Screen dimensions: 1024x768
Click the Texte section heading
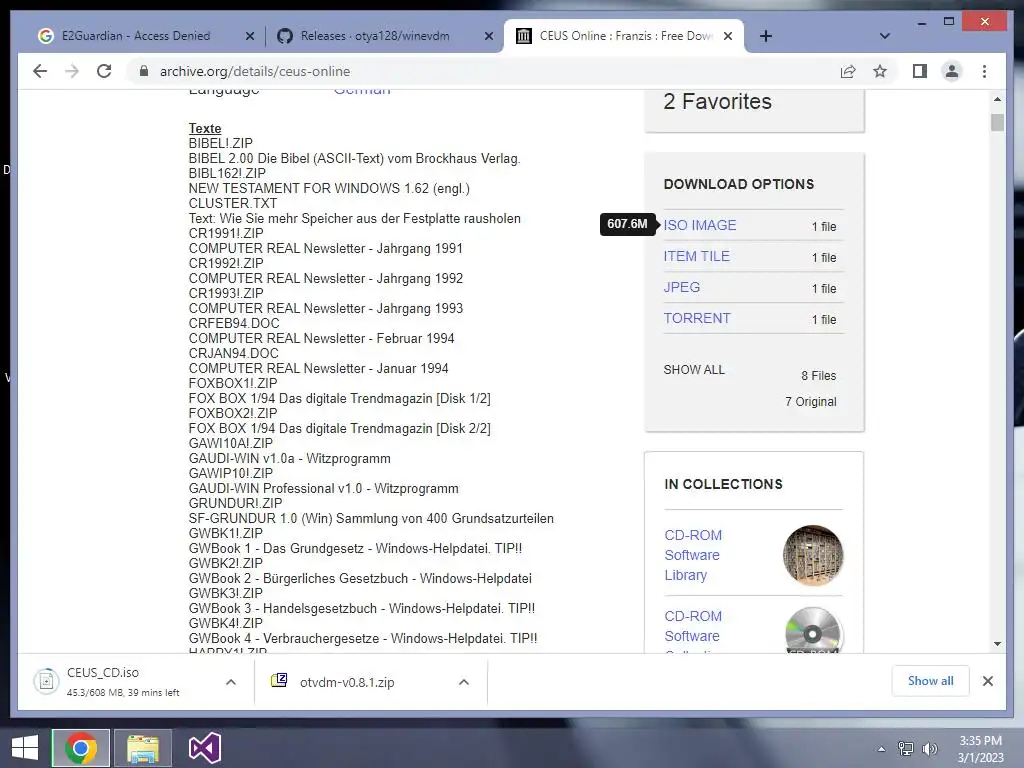pos(205,128)
